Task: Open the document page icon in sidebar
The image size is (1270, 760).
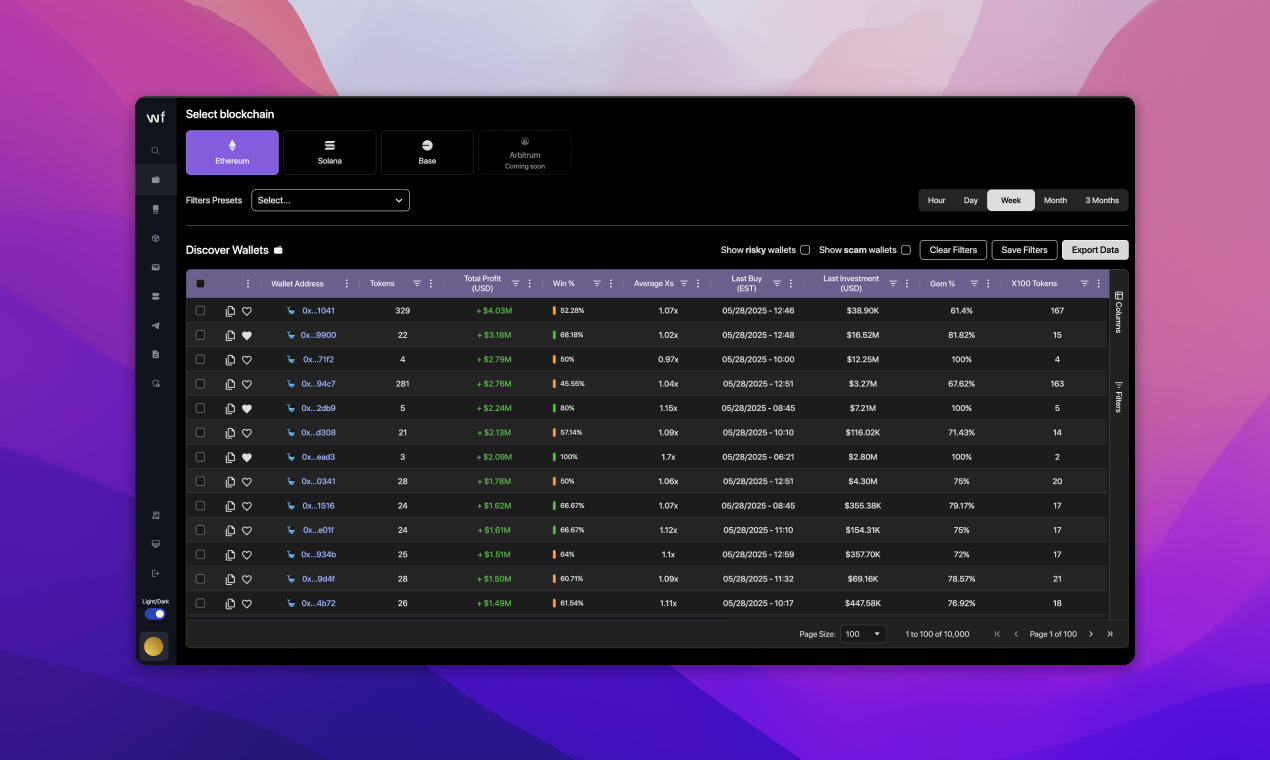Action: pyautogui.click(x=155, y=354)
